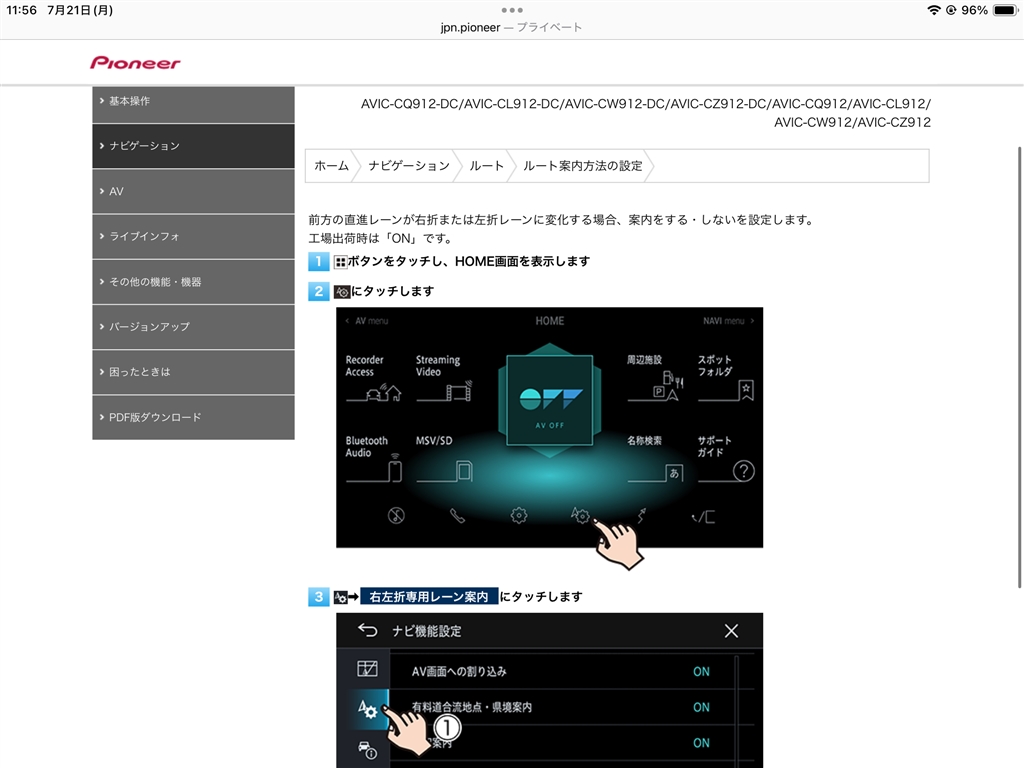Go to ルート案内方法の設定 breadcrumb
The image size is (1024, 768).
pyautogui.click(x=583, y=166)
